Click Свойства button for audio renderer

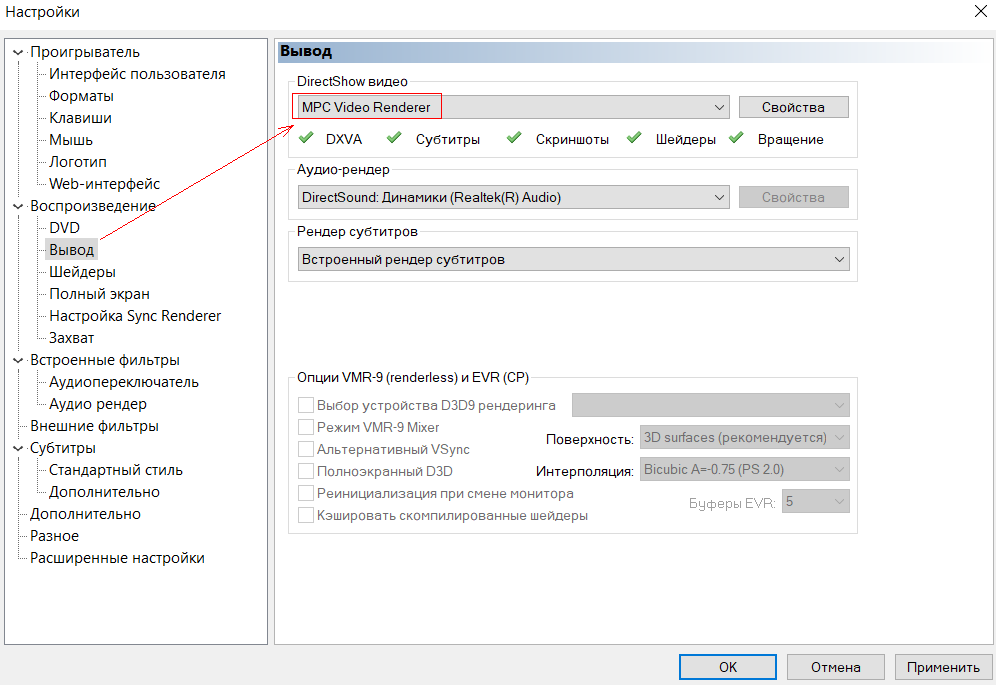pyautogui.click(x=793, y=197)
